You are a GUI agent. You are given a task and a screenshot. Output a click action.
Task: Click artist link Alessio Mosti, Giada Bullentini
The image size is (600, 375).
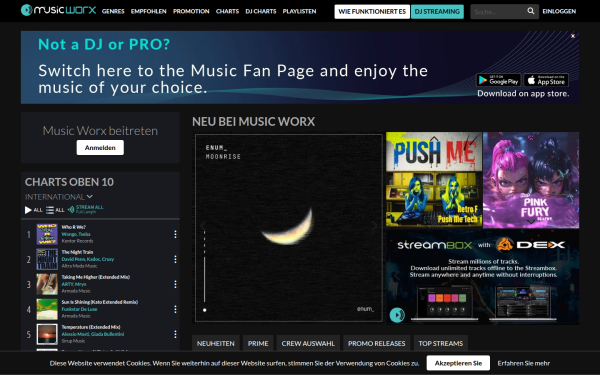click(93, 334)
